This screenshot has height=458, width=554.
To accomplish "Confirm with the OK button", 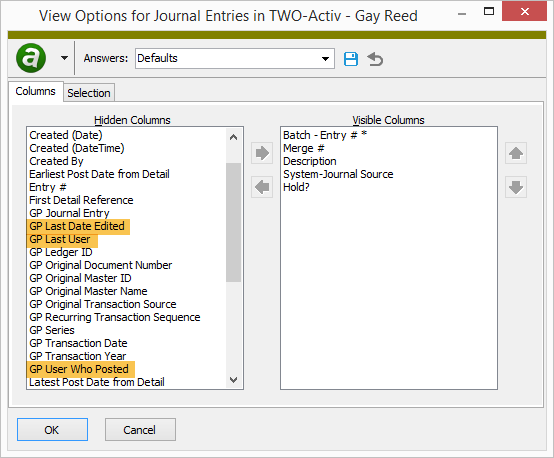I will 52,430.
